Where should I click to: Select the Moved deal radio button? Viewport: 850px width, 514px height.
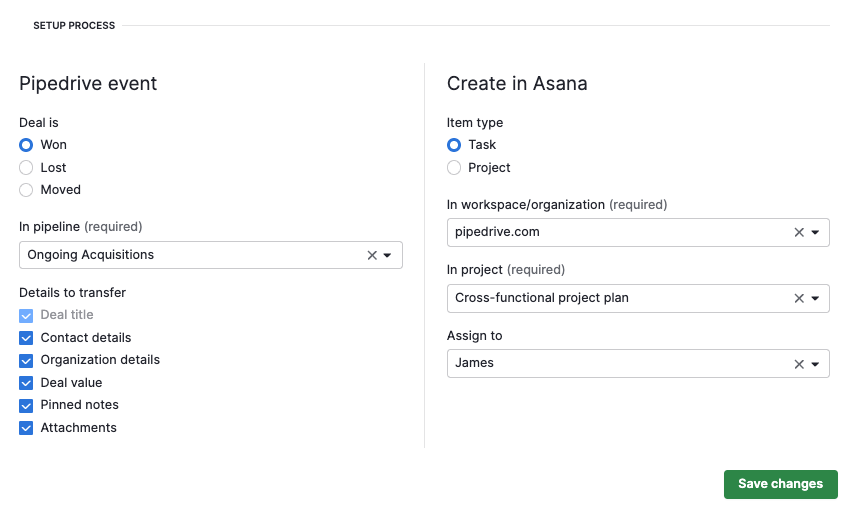point(26,190)
